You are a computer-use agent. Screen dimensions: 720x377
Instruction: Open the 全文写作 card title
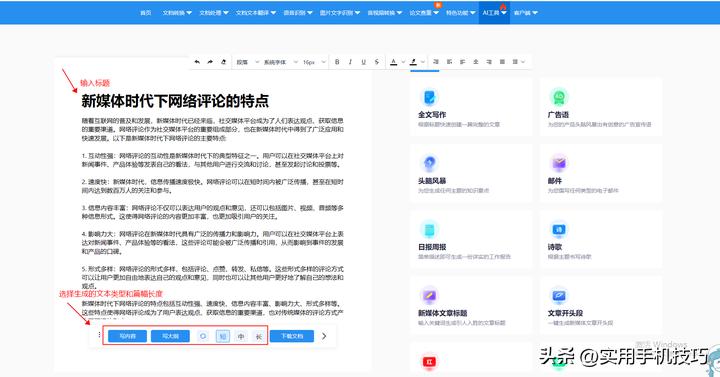432,115
